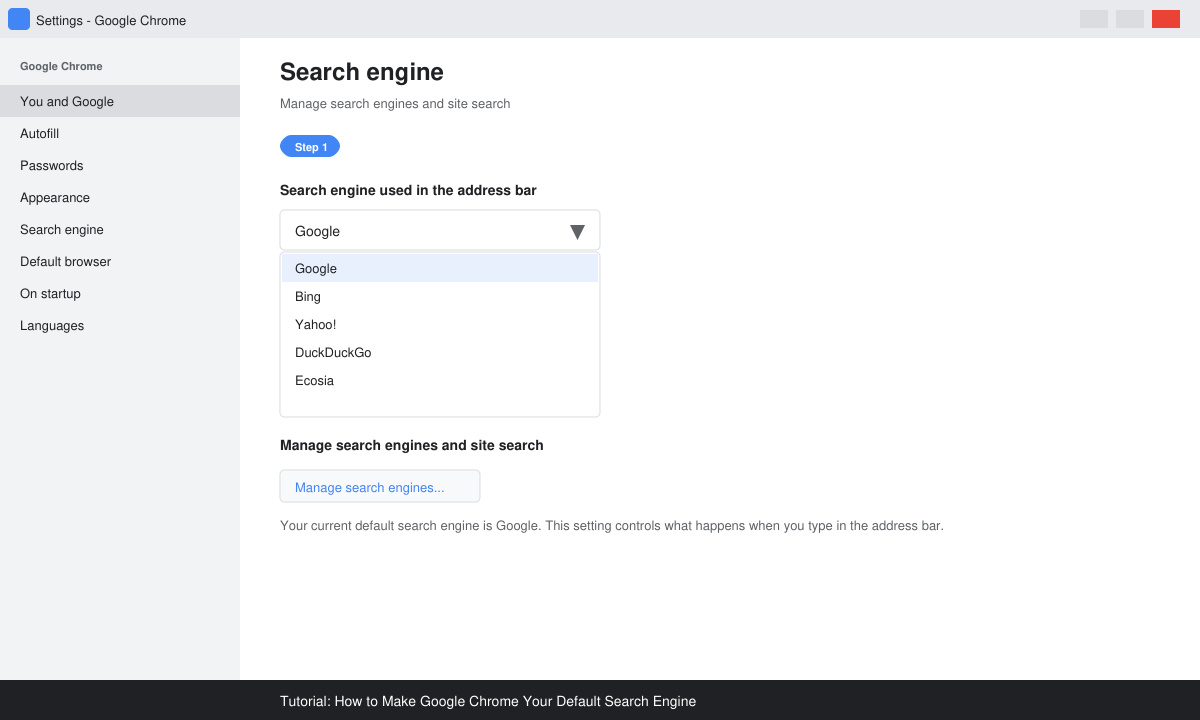Screen dimensions: 1200x720
Task: Choose Bing from the search engine list
Action: tap(440, 296)
